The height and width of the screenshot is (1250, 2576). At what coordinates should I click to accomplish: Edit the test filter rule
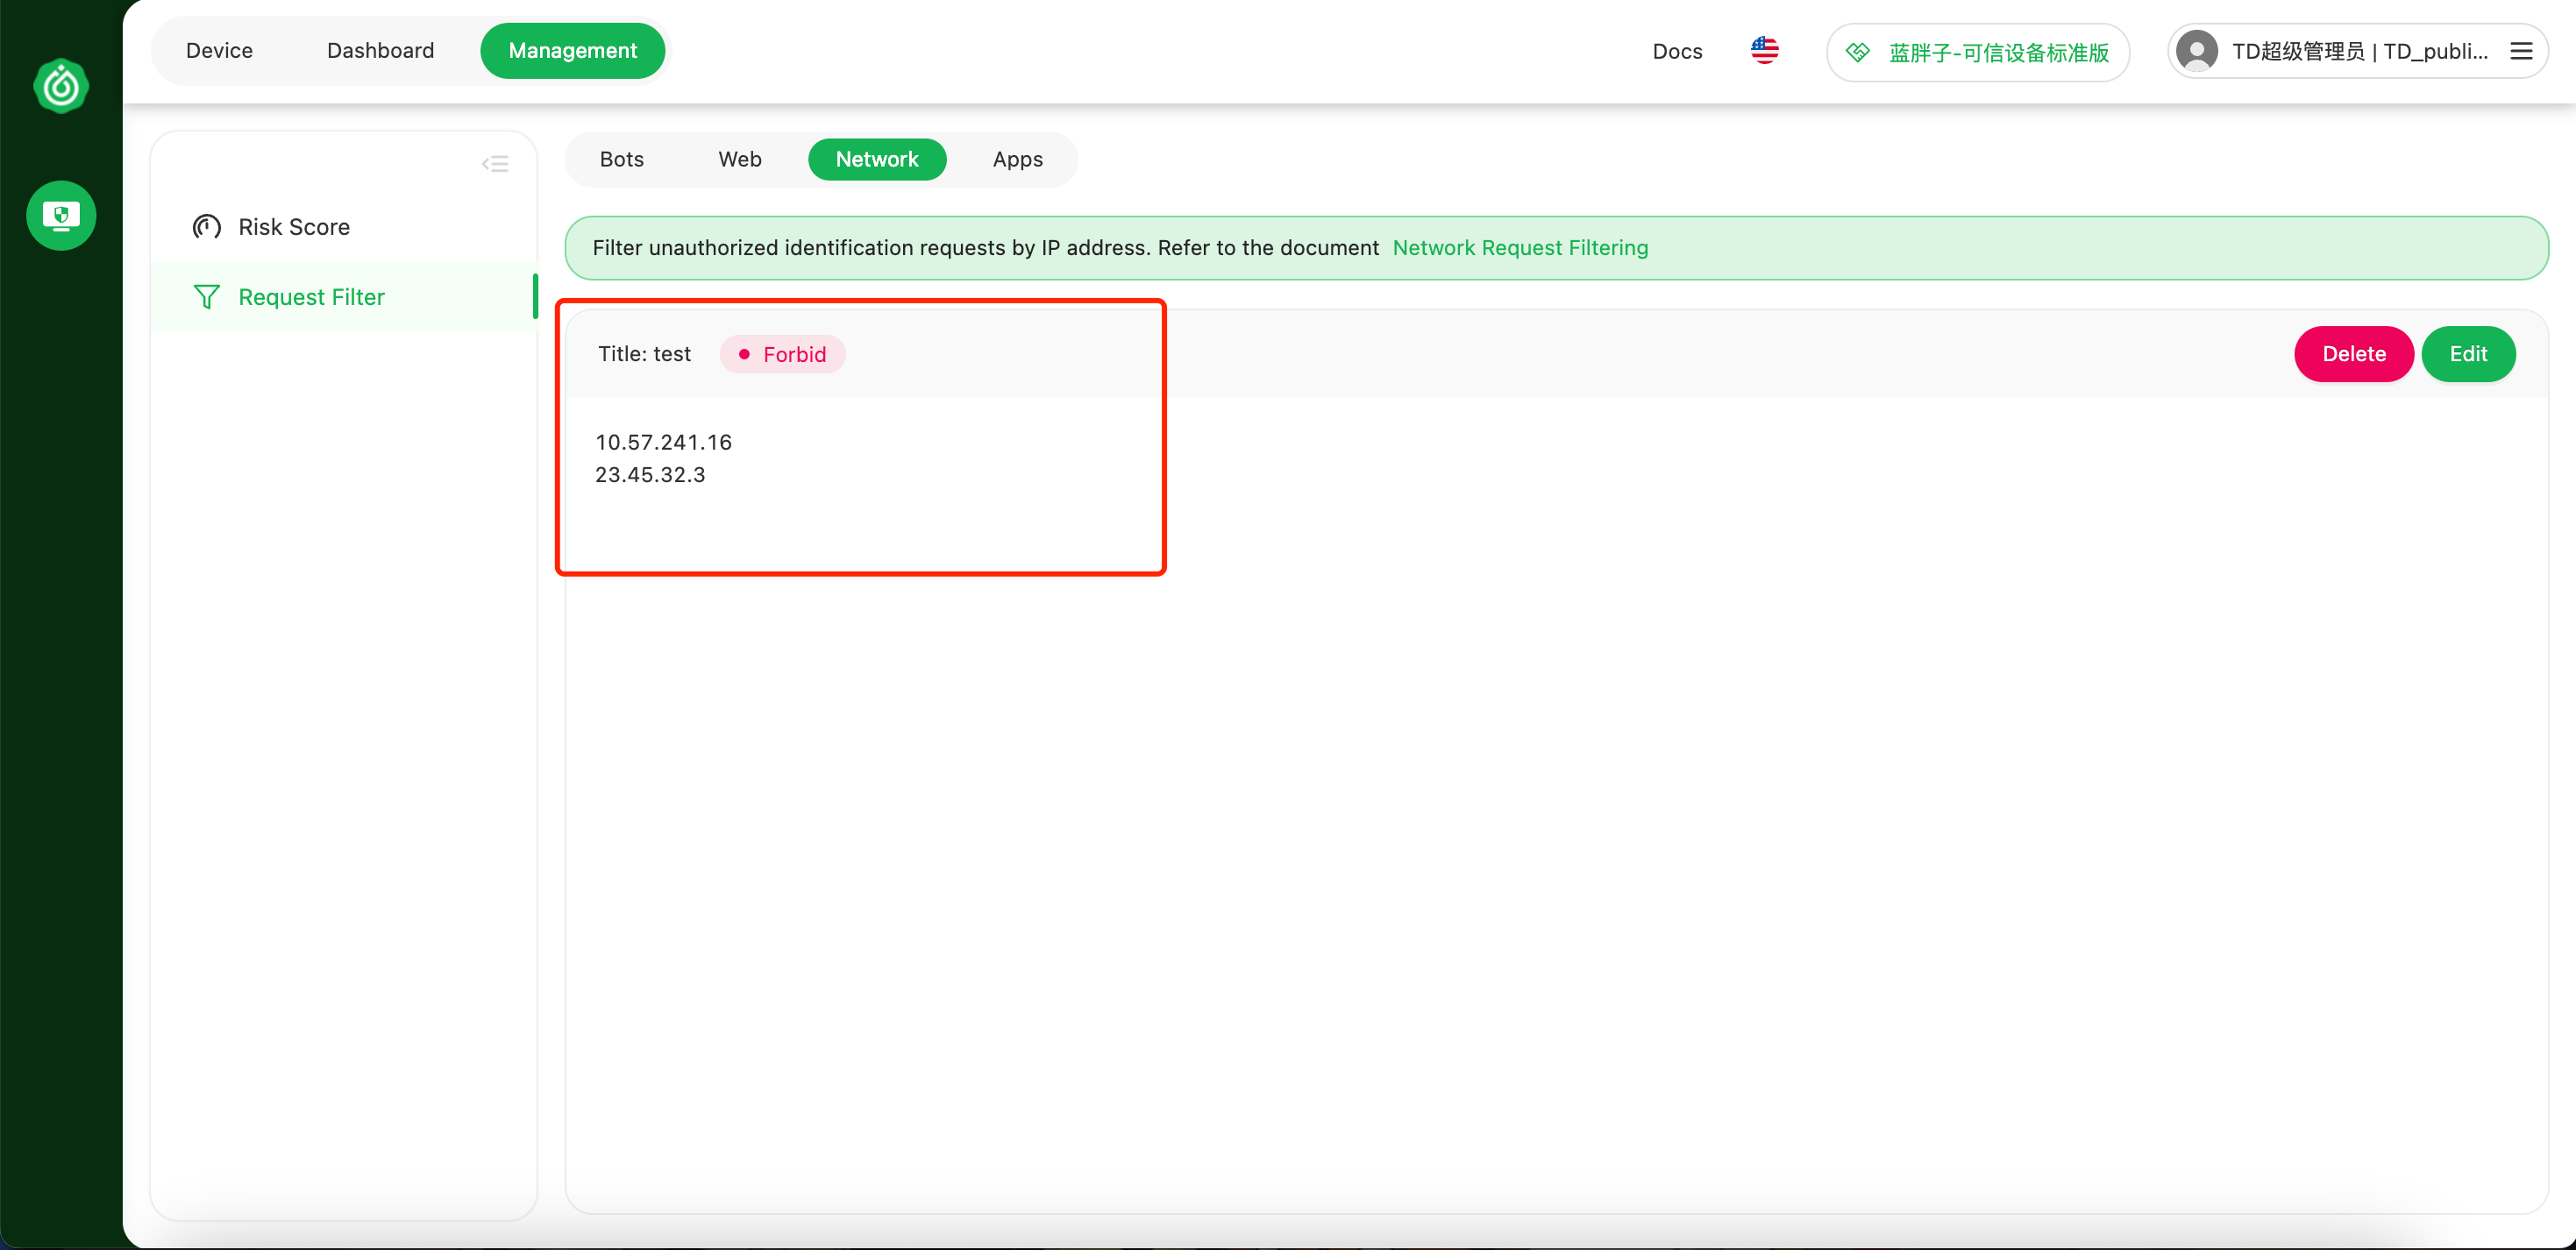(2468, 354)
